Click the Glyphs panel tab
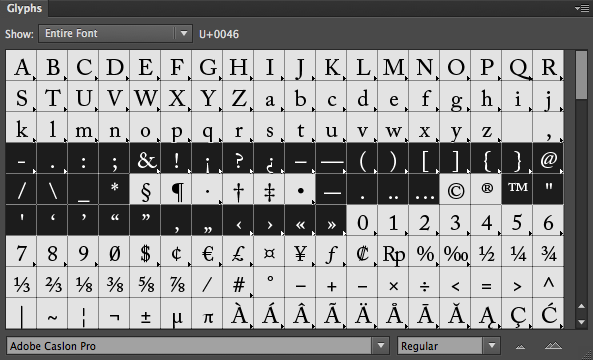 click(24, 8)
